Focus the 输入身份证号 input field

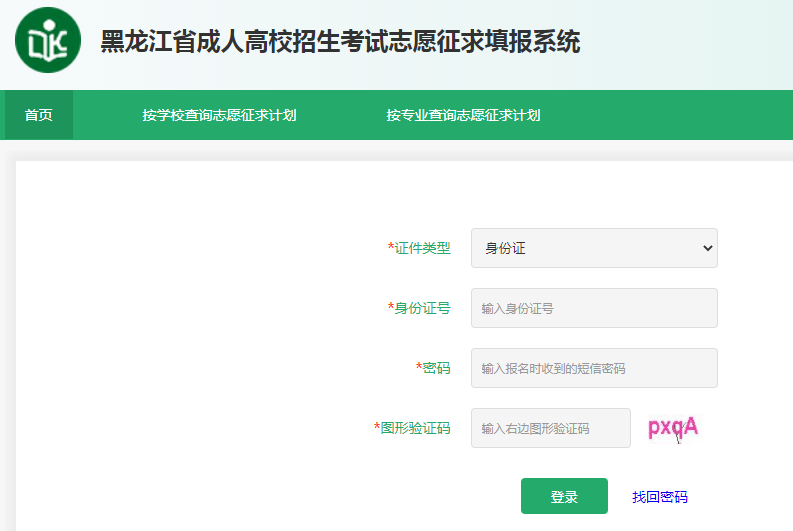594,308
